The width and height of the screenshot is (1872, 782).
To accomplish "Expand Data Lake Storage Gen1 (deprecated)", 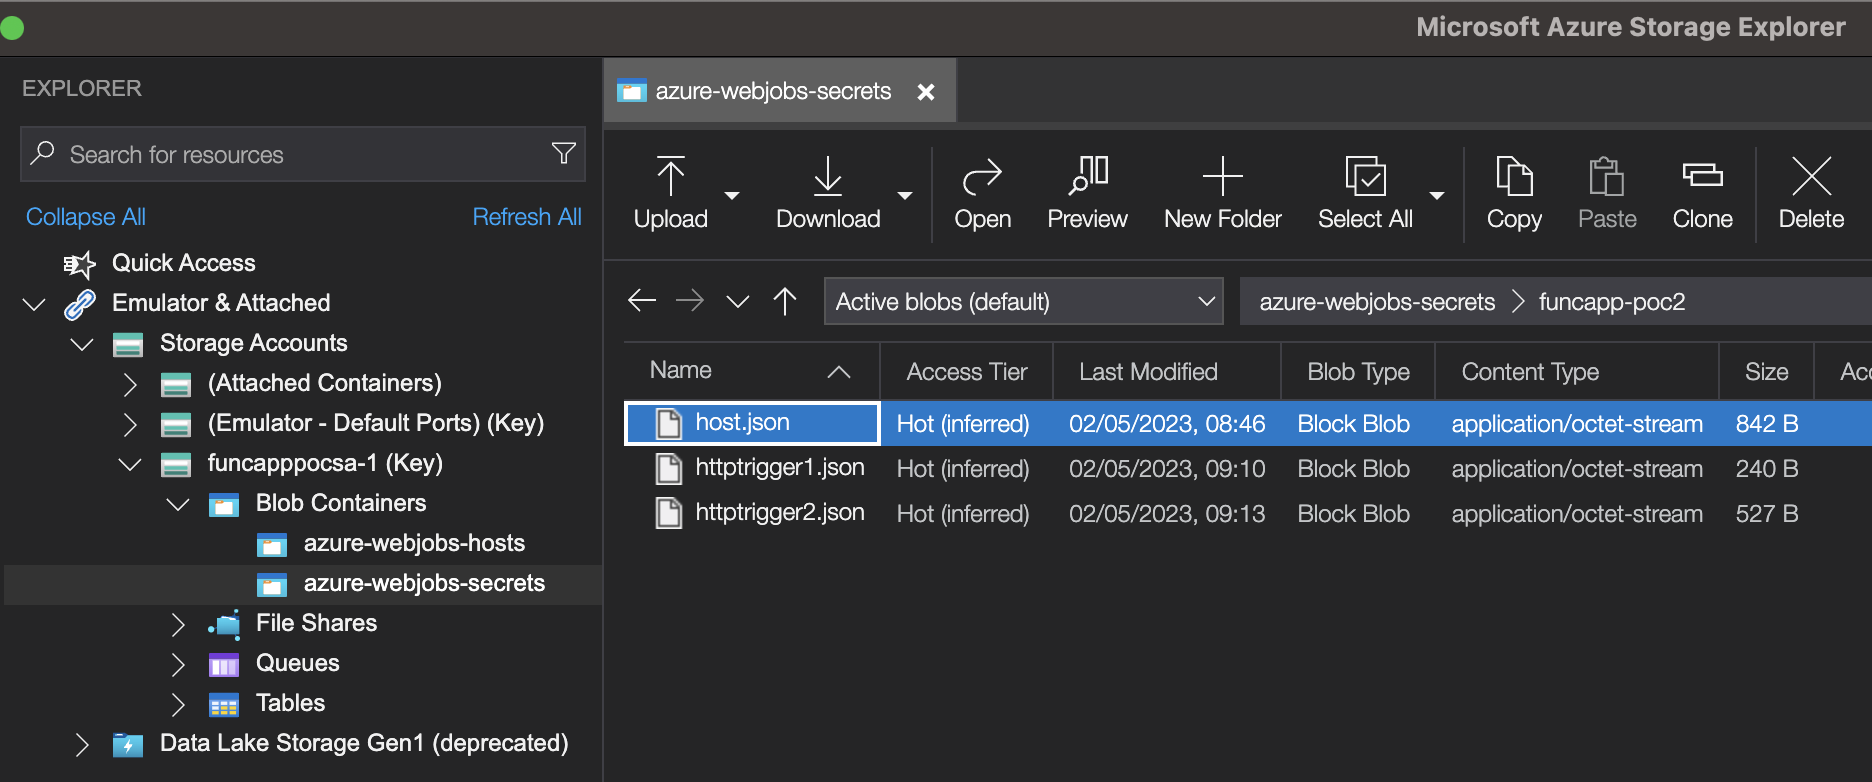I will pyautogui.click(x=82, y=744).
